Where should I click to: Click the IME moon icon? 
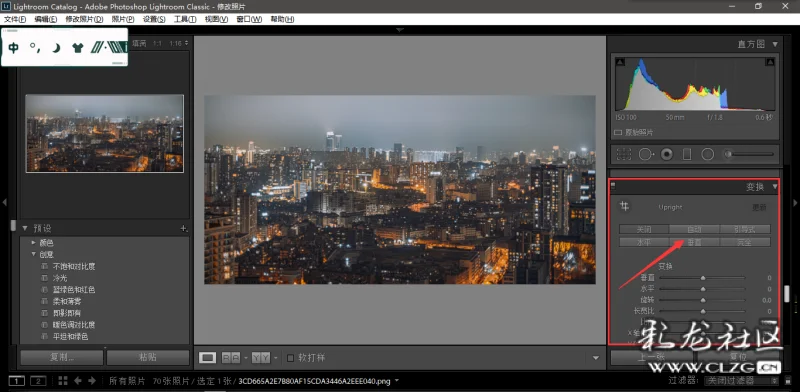57,48
